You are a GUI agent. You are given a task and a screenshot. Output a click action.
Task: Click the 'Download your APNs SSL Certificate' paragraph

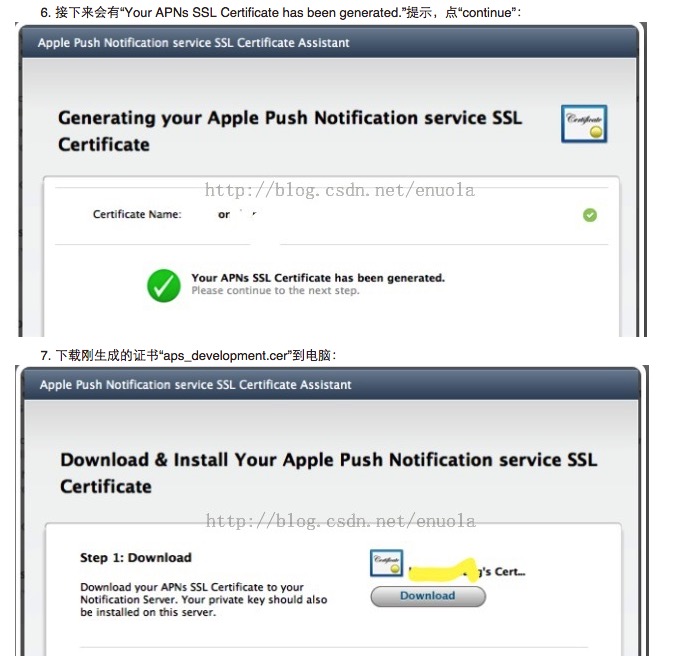coord(204,599)
